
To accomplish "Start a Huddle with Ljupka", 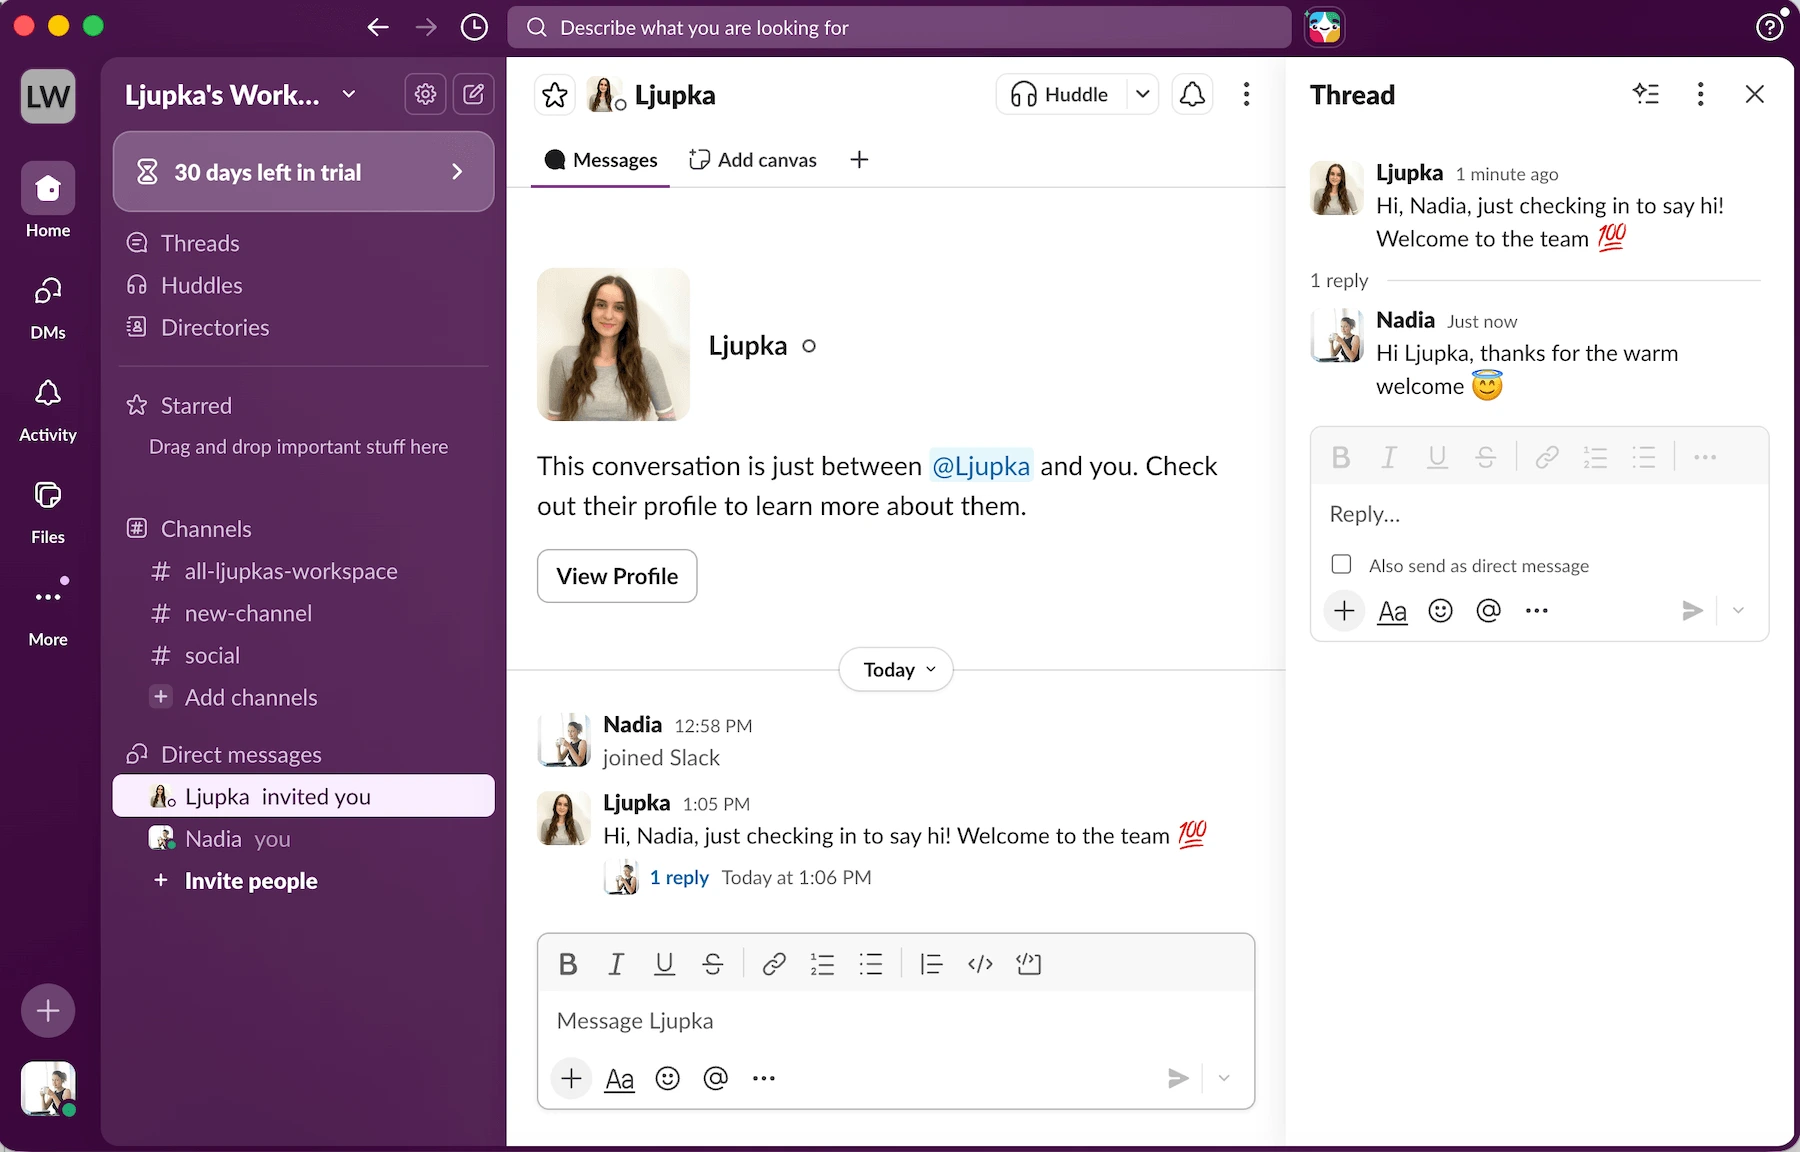I will tap(1060, 94).
